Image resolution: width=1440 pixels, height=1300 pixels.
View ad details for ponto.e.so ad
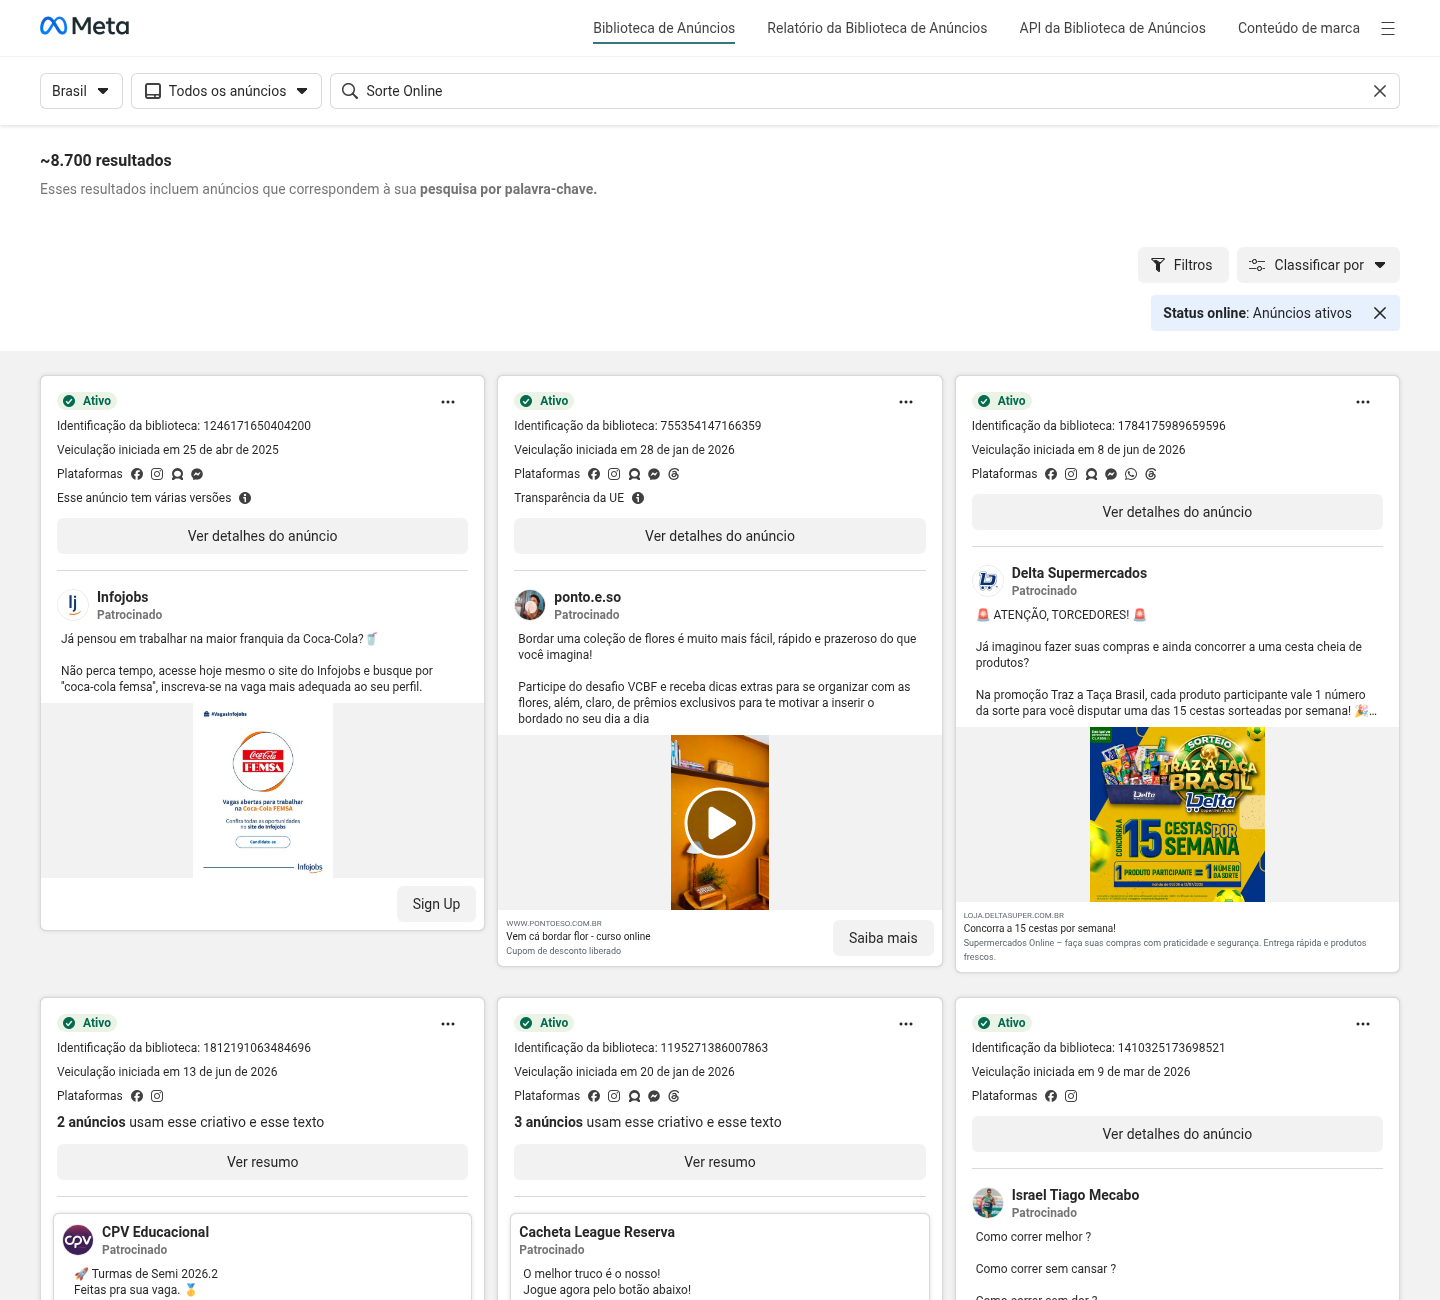click(720, 536)
